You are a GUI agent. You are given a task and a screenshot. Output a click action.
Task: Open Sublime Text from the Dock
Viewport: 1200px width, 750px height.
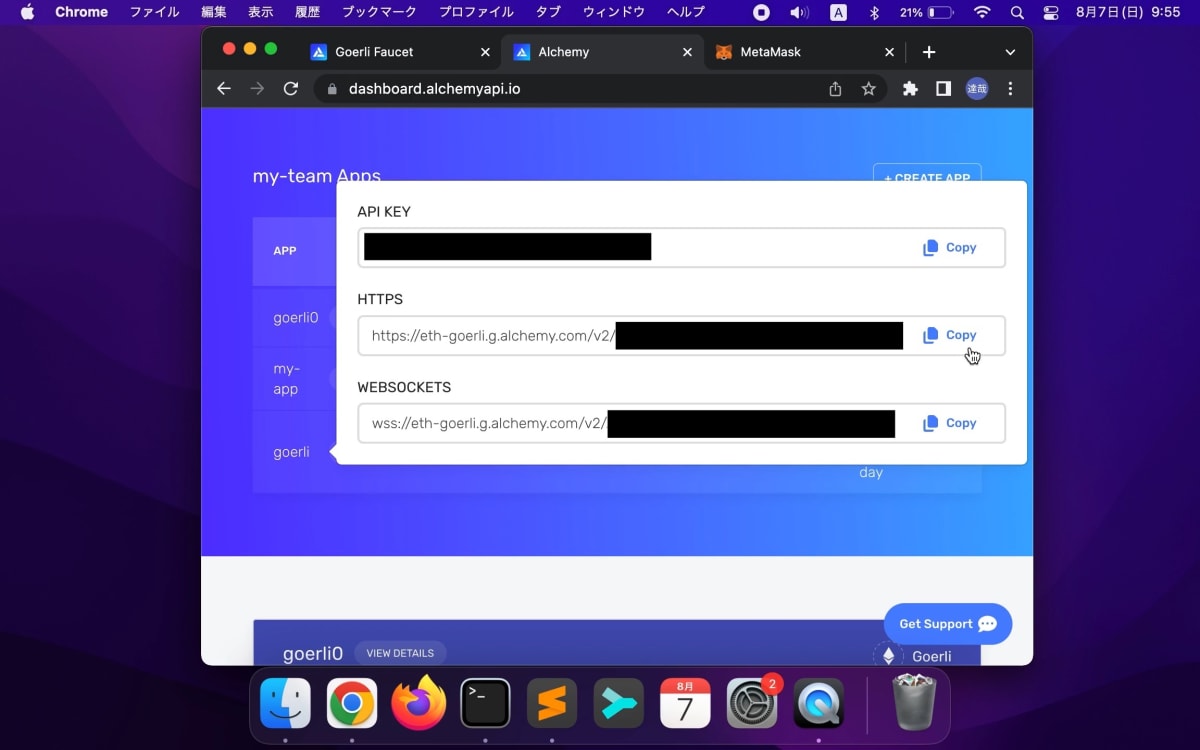pyautogui.click(x=552, y=703)
